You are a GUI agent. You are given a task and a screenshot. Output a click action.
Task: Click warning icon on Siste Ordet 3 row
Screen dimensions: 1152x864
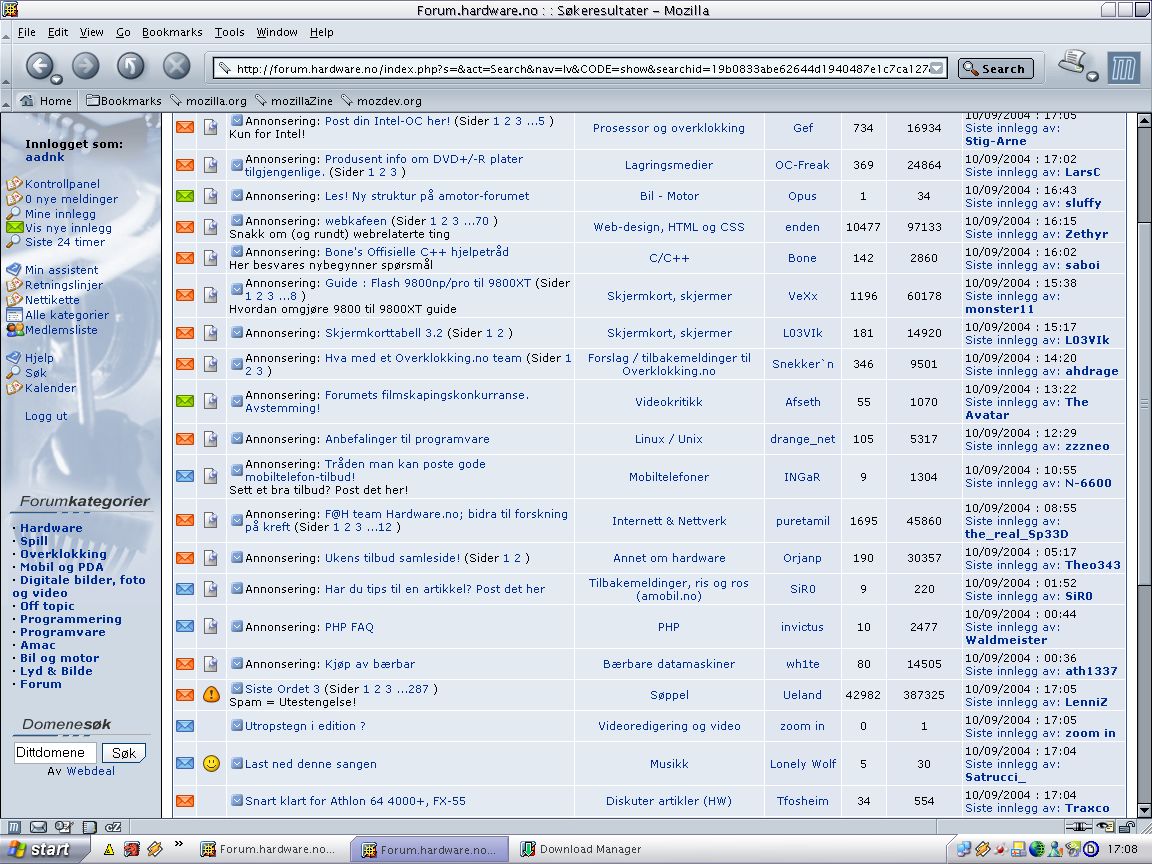(211, 694)
